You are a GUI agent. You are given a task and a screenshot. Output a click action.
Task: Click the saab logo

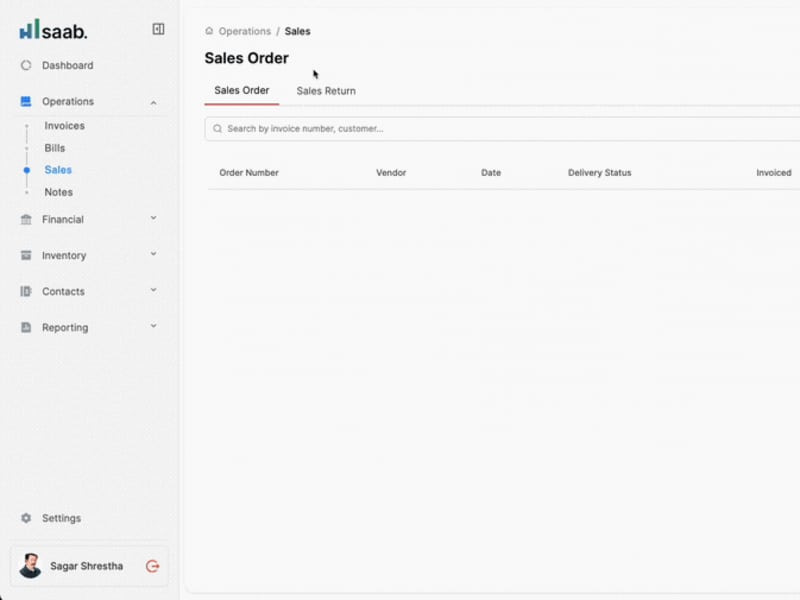pos(53,30)
